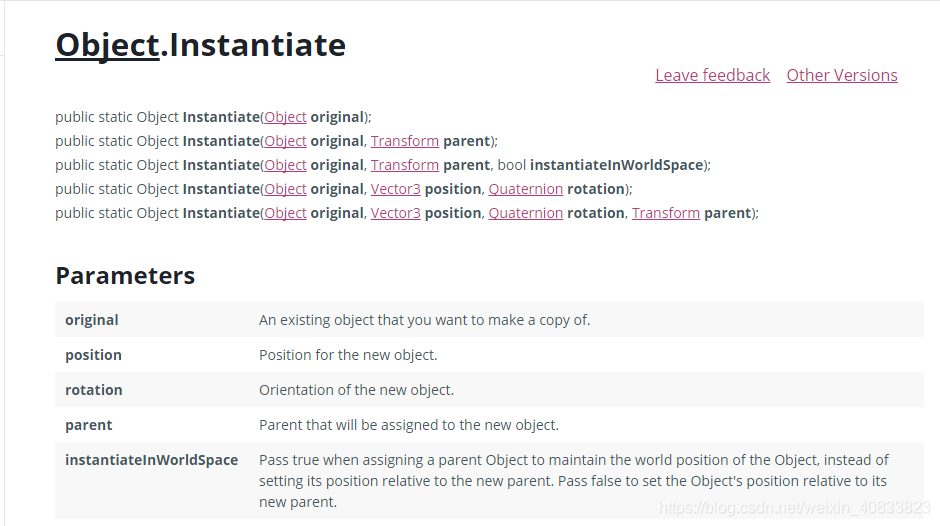Open Vector3 link in signature ending 'rotation);'

click(x=396, y=189)
